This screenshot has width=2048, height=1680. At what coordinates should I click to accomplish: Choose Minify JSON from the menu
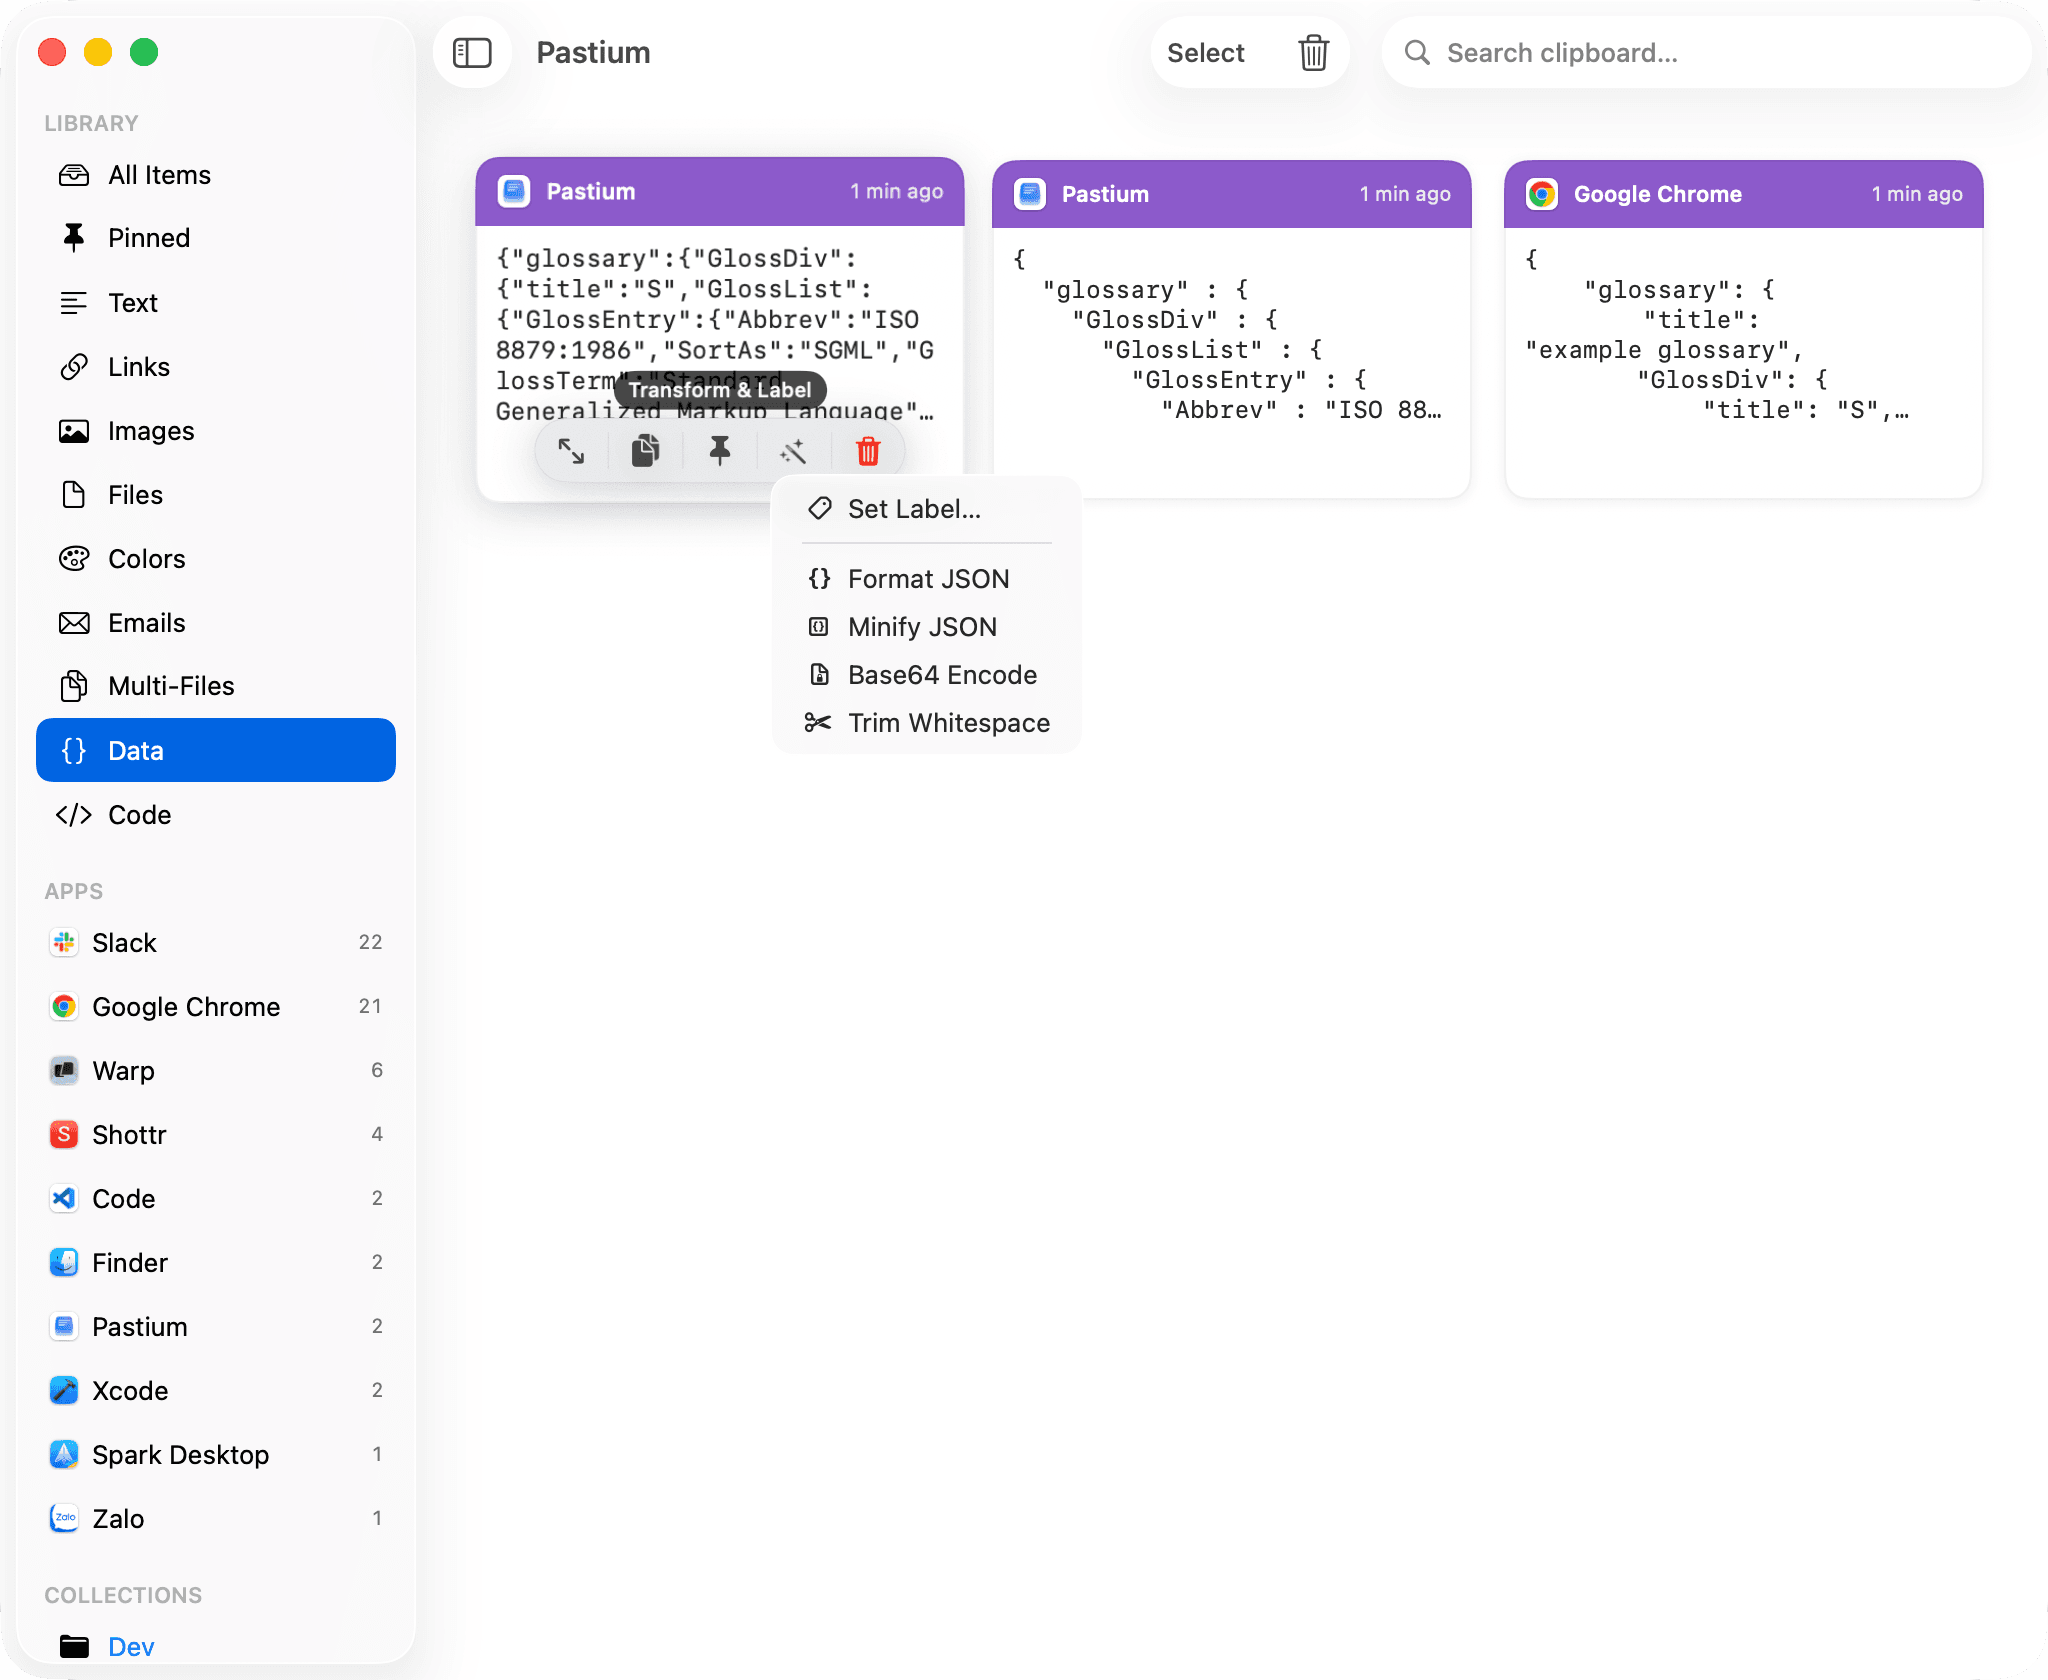coord(926,627)
